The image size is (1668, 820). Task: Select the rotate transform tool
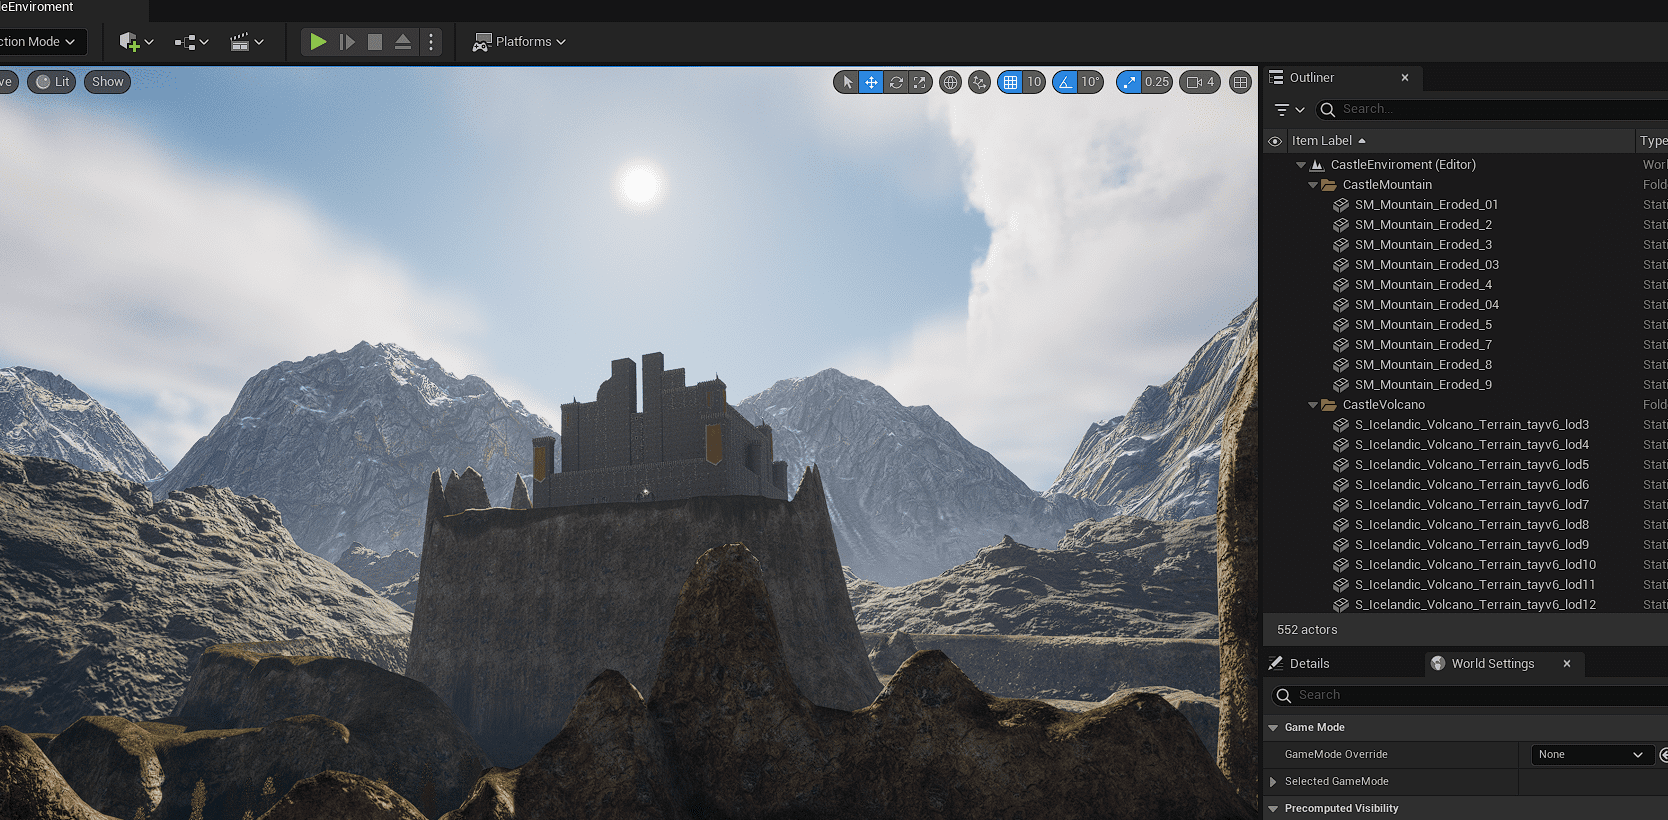click(x=896, y=82)
